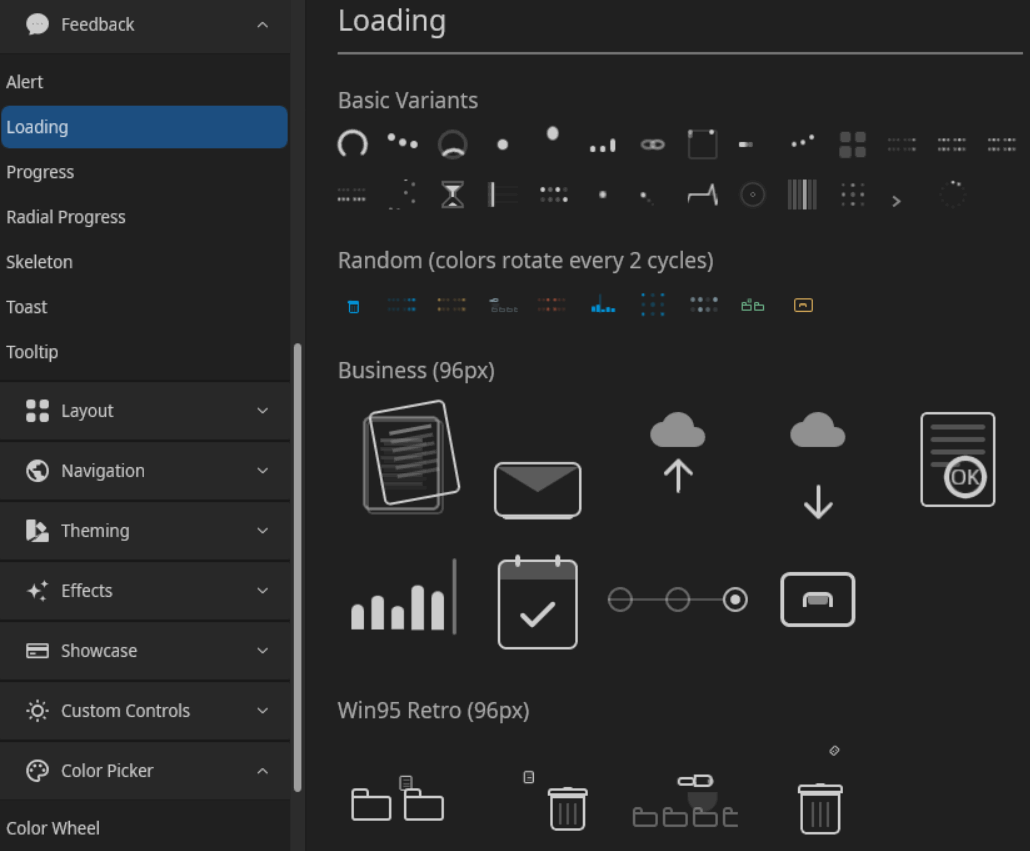This screenshot has height=851, width=1030.
Task: Click the cloud upload loading icon
Action: [678, 460]
